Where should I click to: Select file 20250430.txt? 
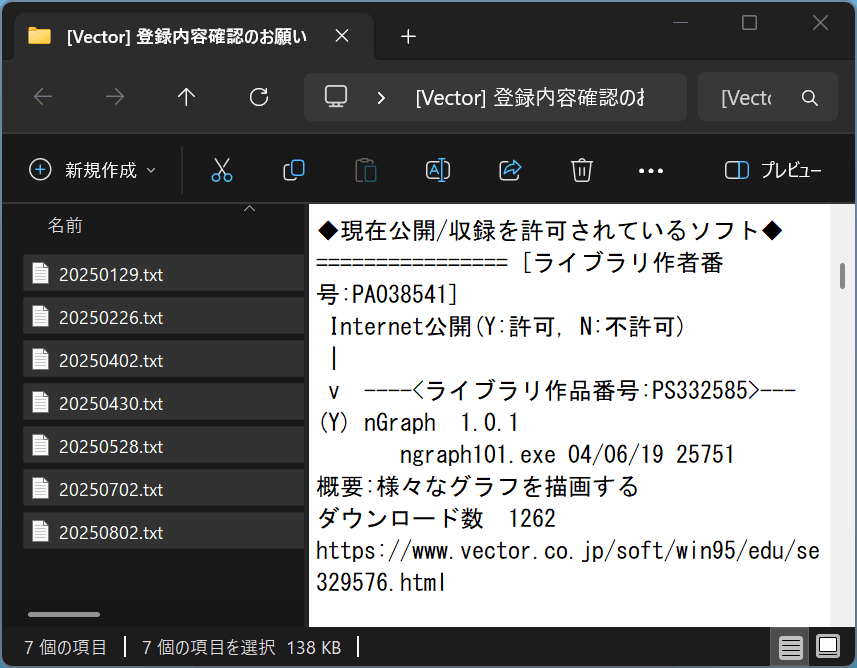163,403
